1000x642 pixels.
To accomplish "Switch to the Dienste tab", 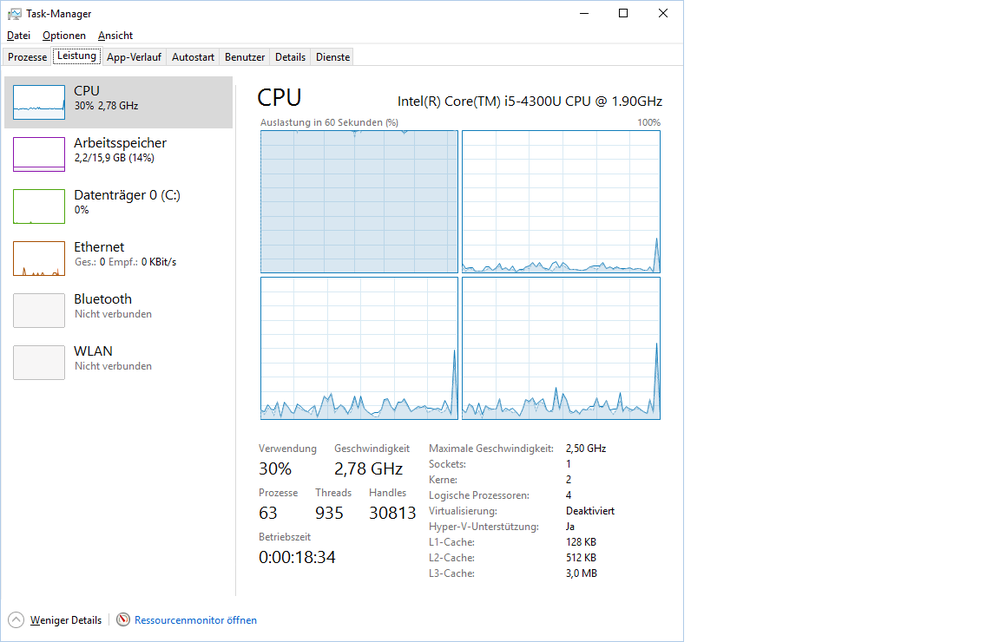I will click(x=333, y=57).
